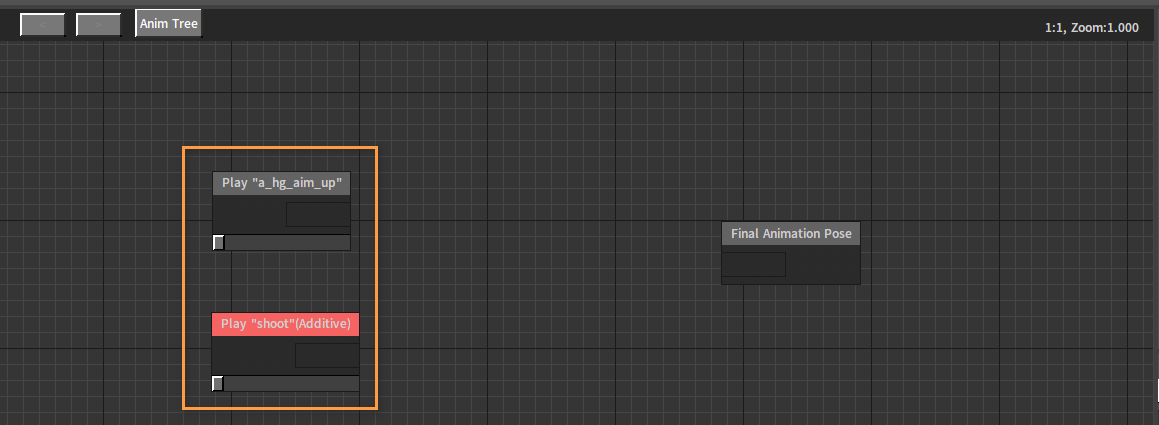This screenshot has height=425, width=1159.
Task: Click the dark body of the "shoot" node
Action: 252,356
